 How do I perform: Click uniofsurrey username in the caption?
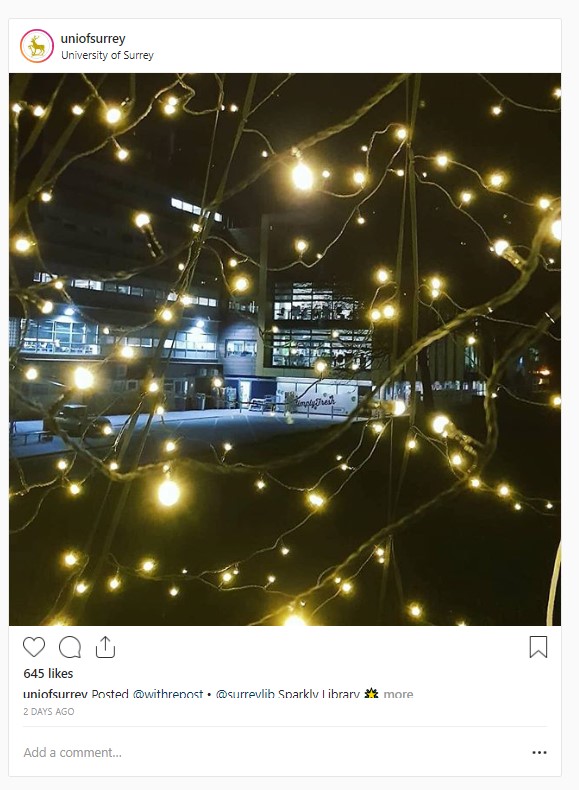click(x=55, y=694)
